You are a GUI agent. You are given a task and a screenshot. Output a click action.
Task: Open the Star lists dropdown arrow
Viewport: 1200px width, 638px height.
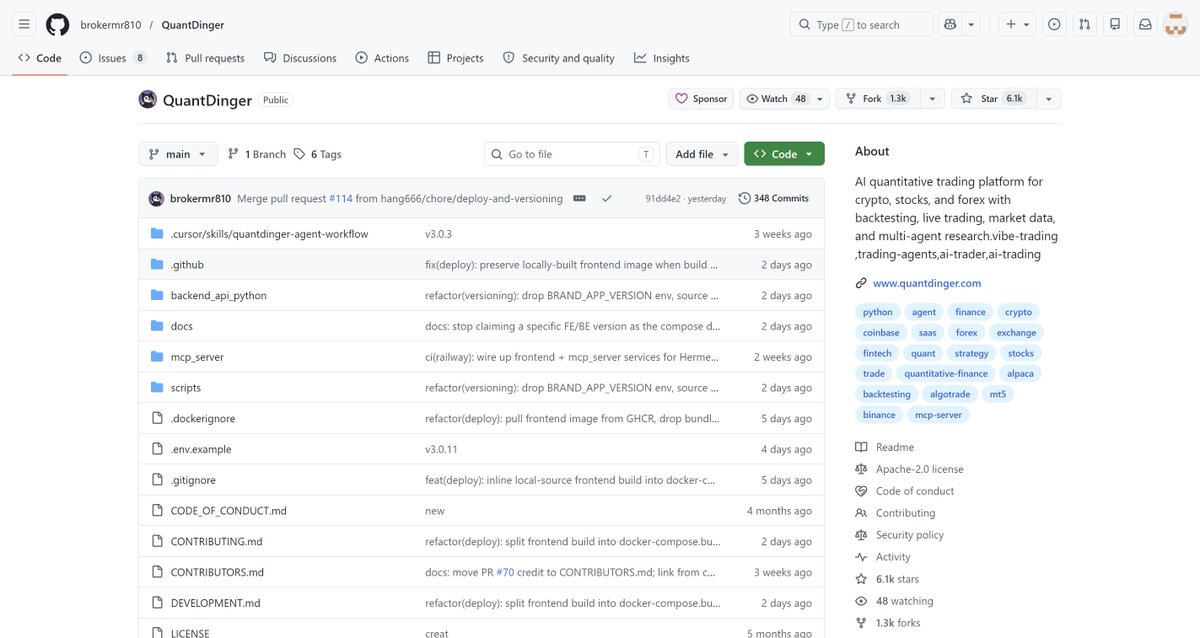coord(1048,99)
